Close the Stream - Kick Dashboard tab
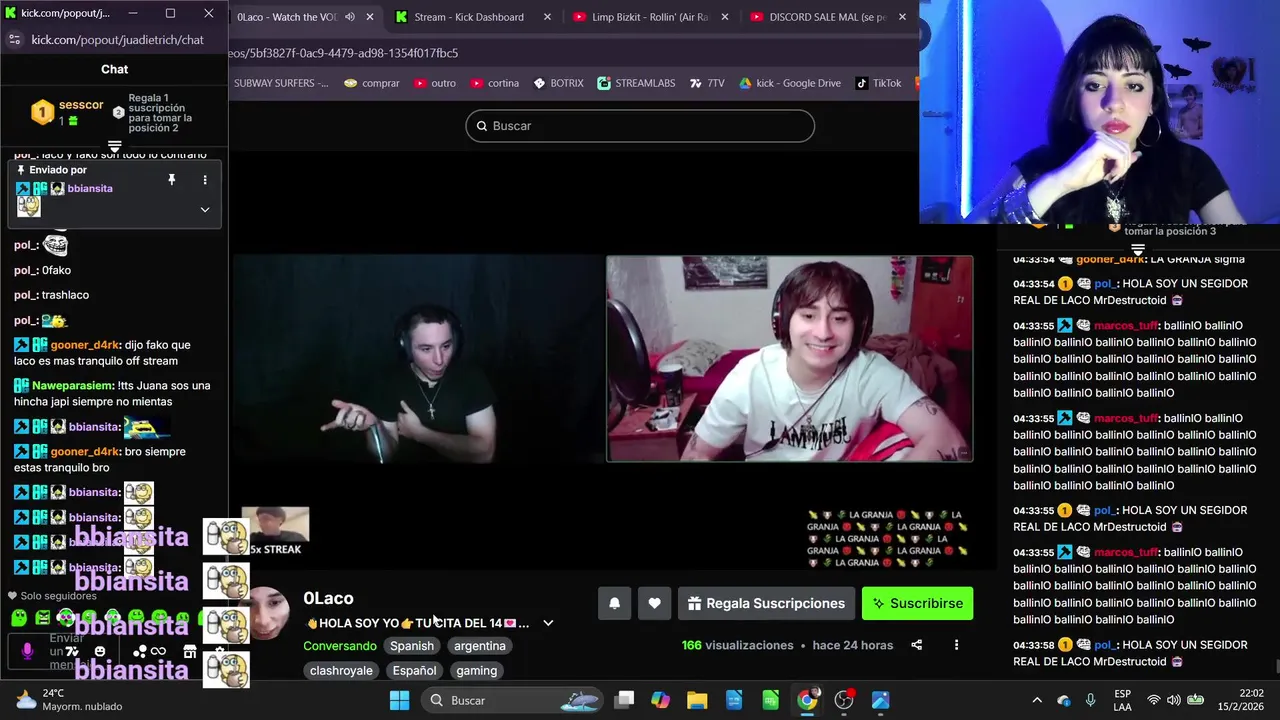Image resolution: width=1280 pixels, height=720 pixels. (x=547, y=17)
